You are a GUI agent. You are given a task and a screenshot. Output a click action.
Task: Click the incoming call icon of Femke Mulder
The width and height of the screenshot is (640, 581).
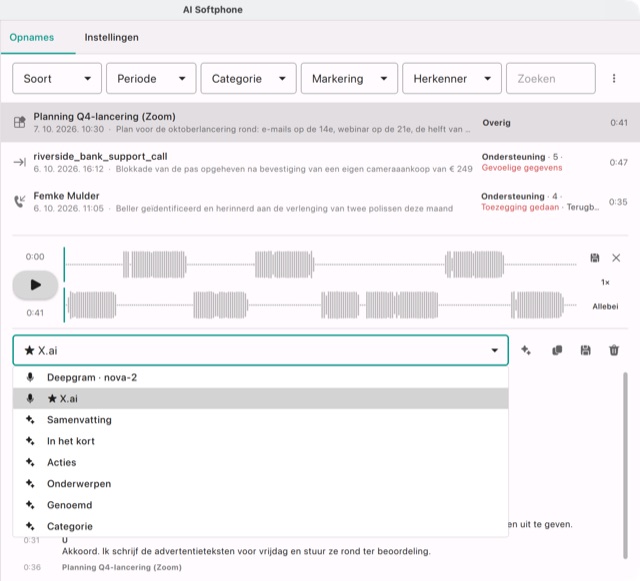pos(20,201)
